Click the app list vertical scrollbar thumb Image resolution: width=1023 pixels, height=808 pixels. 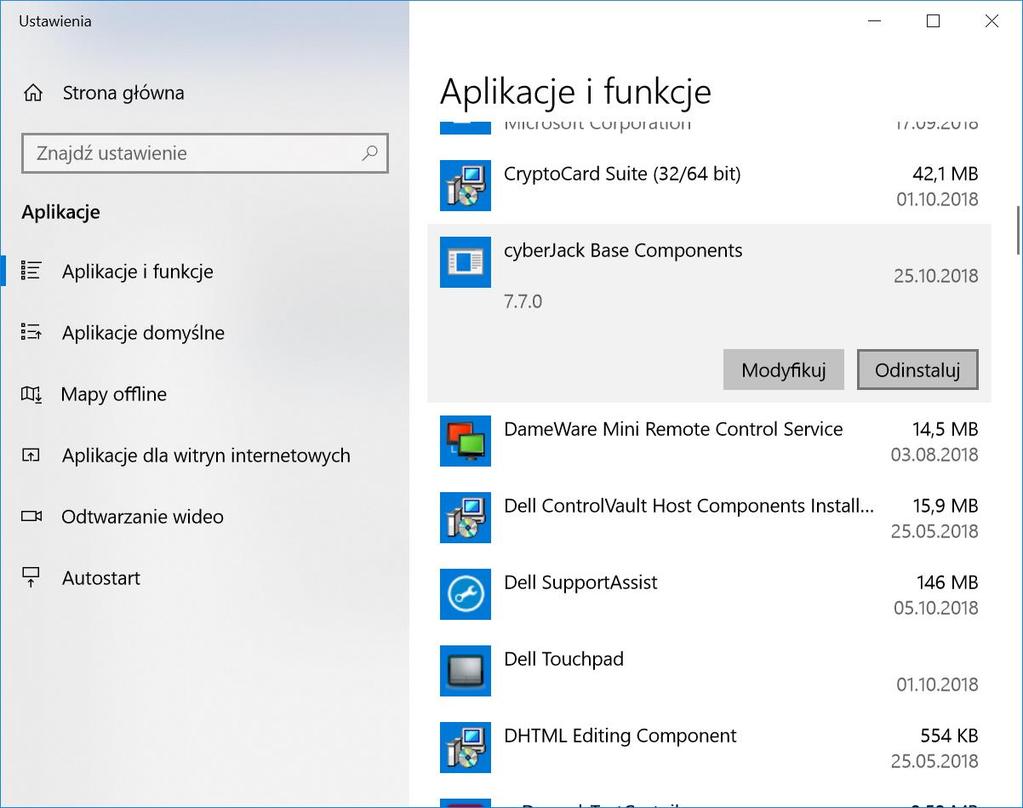pos(1018,230)
